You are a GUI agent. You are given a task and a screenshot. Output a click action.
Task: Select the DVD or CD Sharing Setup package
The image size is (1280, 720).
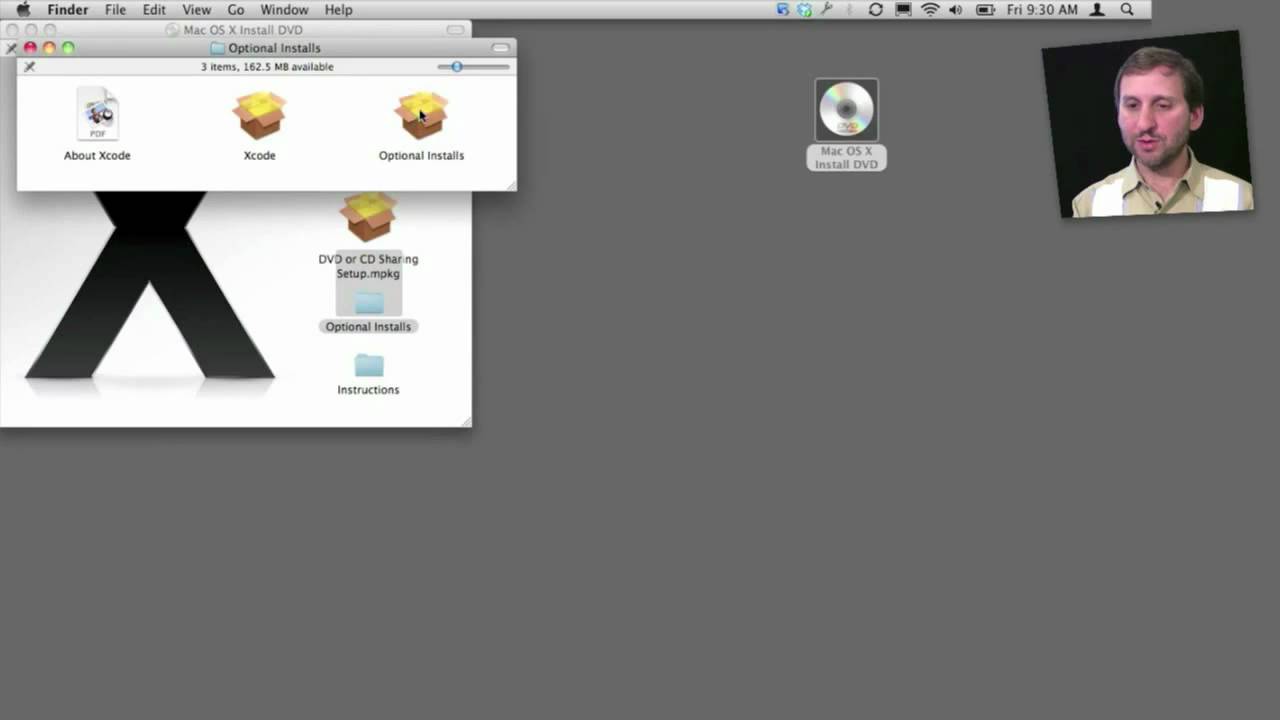(368, 217)
